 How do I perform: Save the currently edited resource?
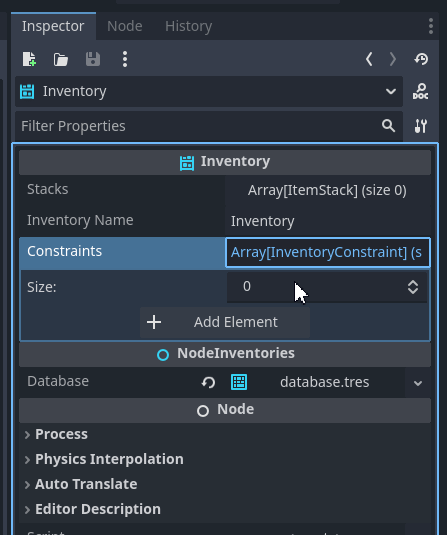coord(93,59)
